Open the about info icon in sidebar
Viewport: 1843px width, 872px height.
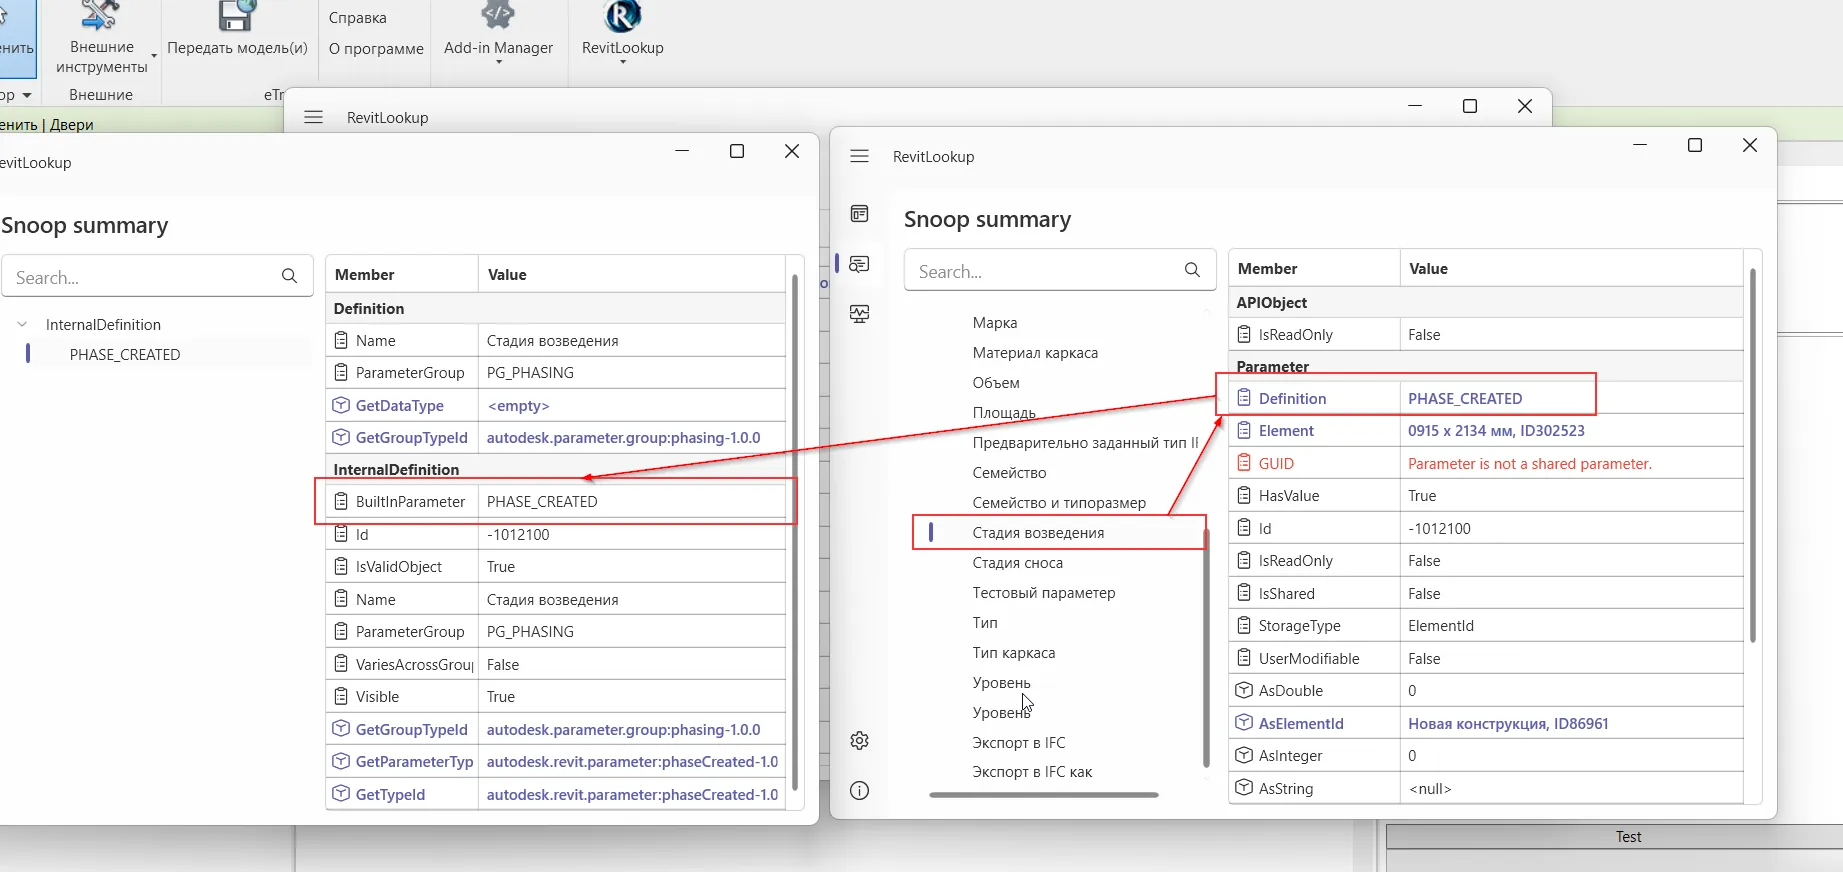pos(859,791)
